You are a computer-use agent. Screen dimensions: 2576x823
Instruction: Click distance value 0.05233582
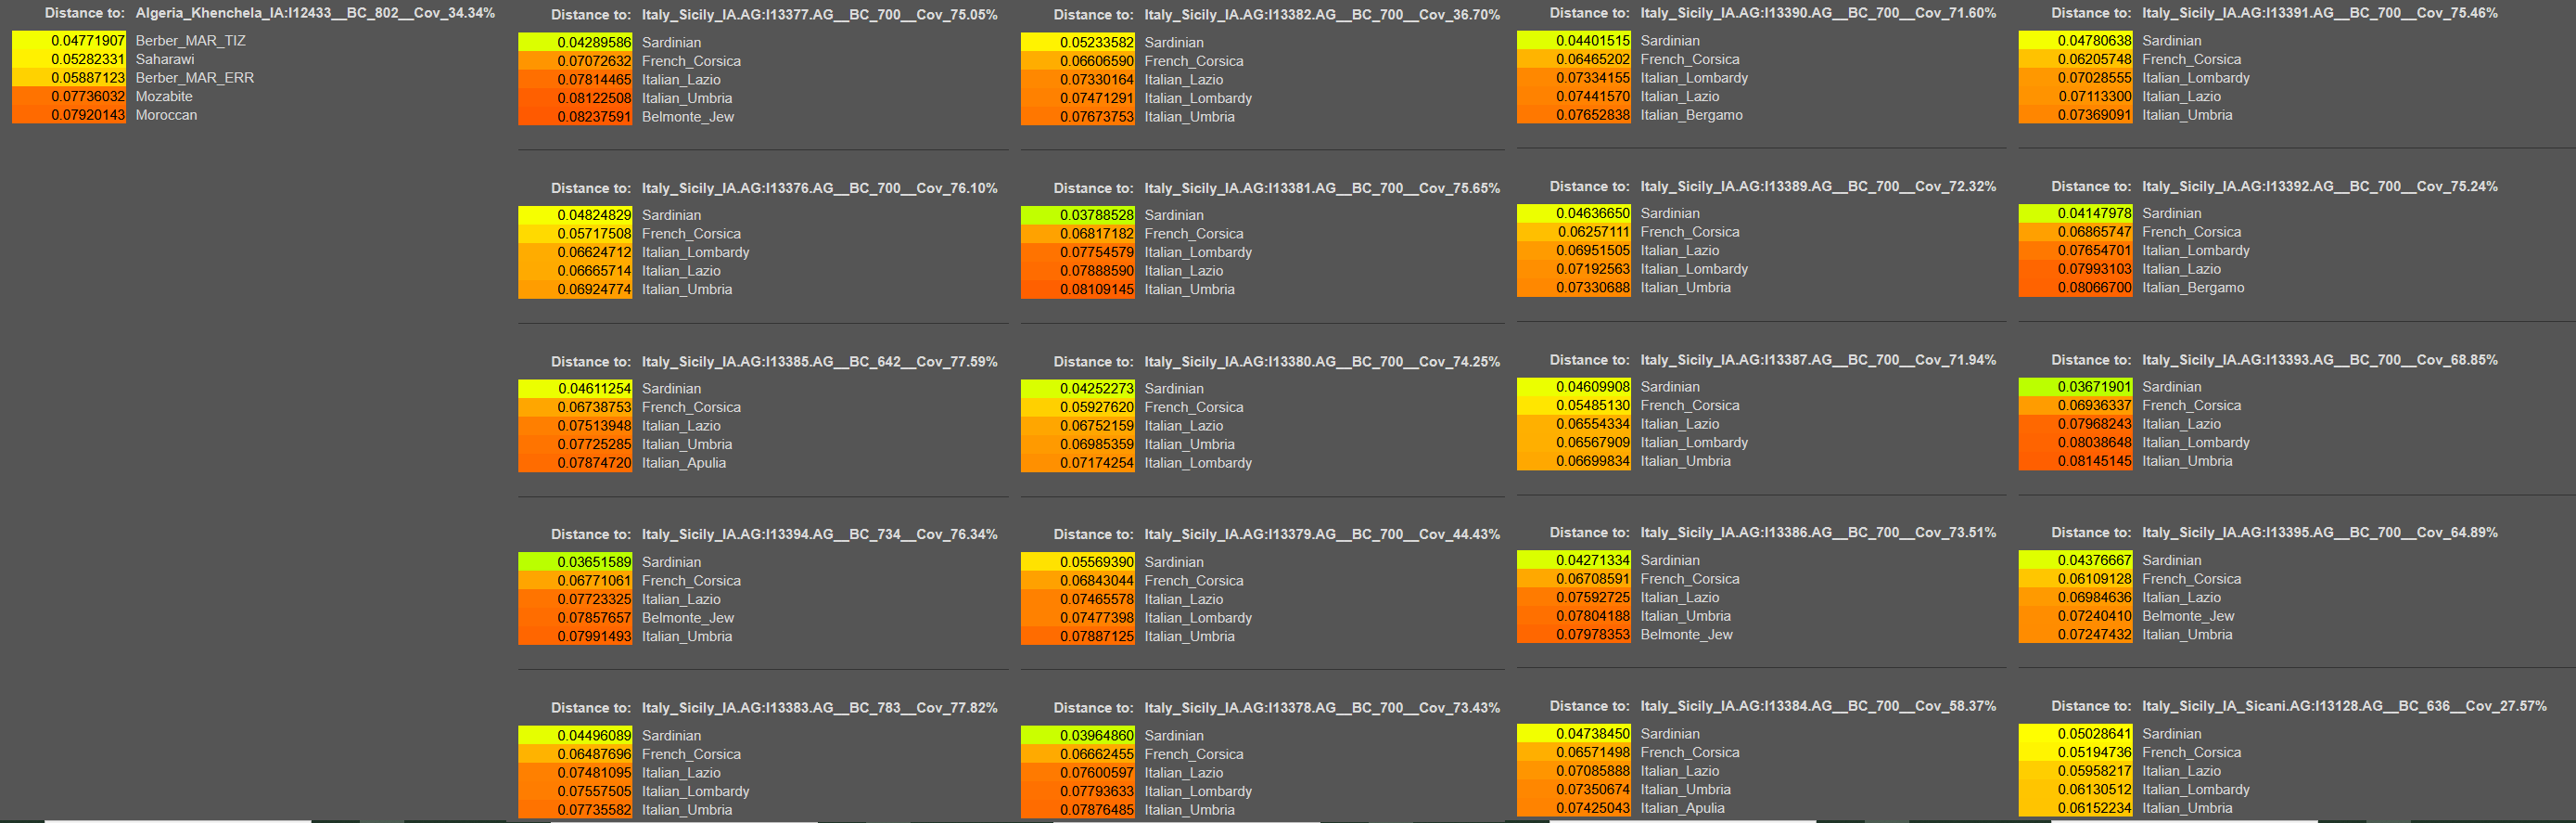tap(1078, 43)
